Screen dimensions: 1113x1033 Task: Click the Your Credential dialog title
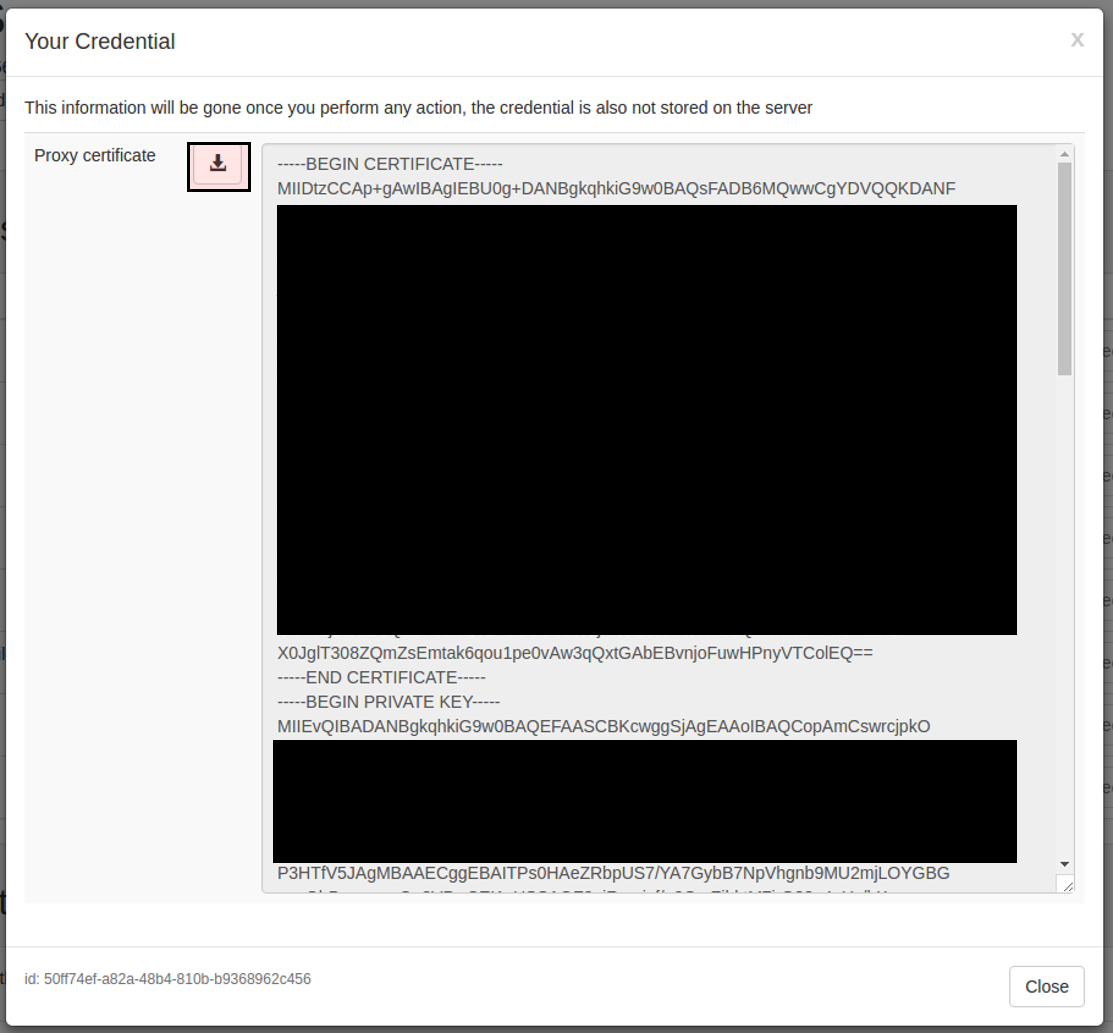tap(99, 41)
